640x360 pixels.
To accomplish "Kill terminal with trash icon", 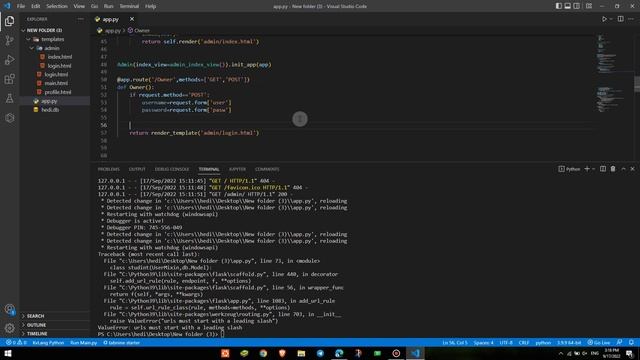I will tap(613, 169).
